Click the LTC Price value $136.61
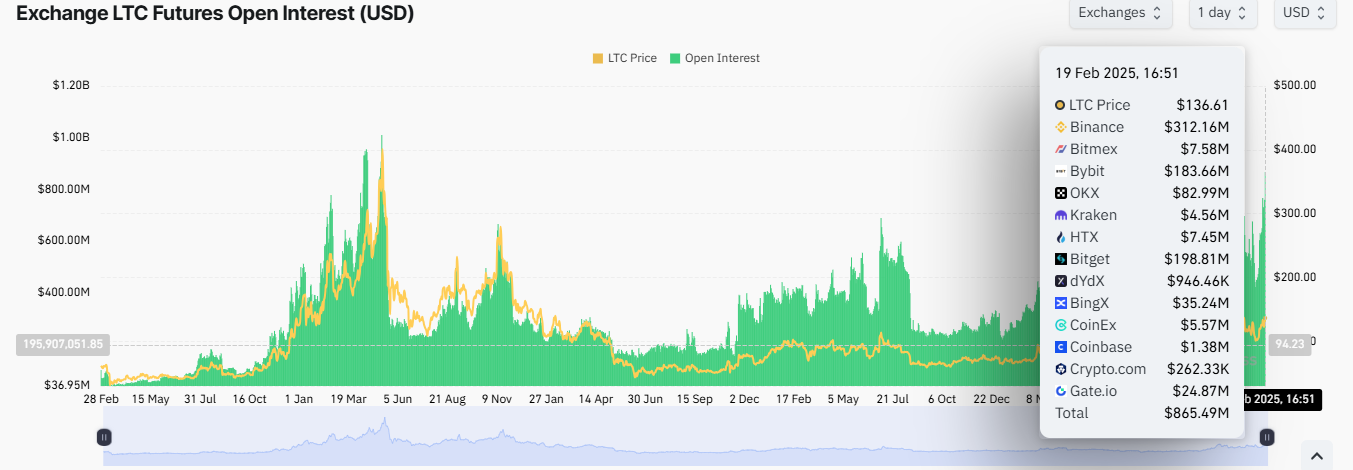 (x=1202, y=105)
